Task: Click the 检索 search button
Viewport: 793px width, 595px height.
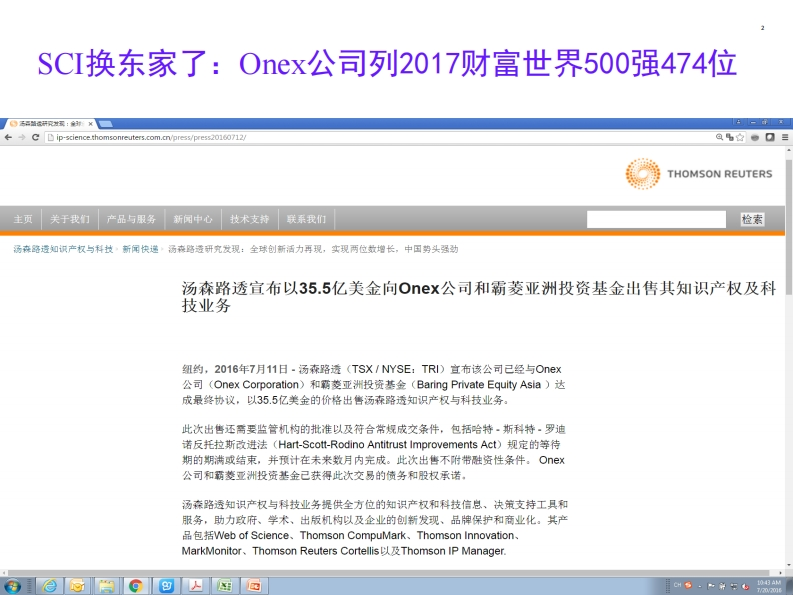Action: coord(752,219)
